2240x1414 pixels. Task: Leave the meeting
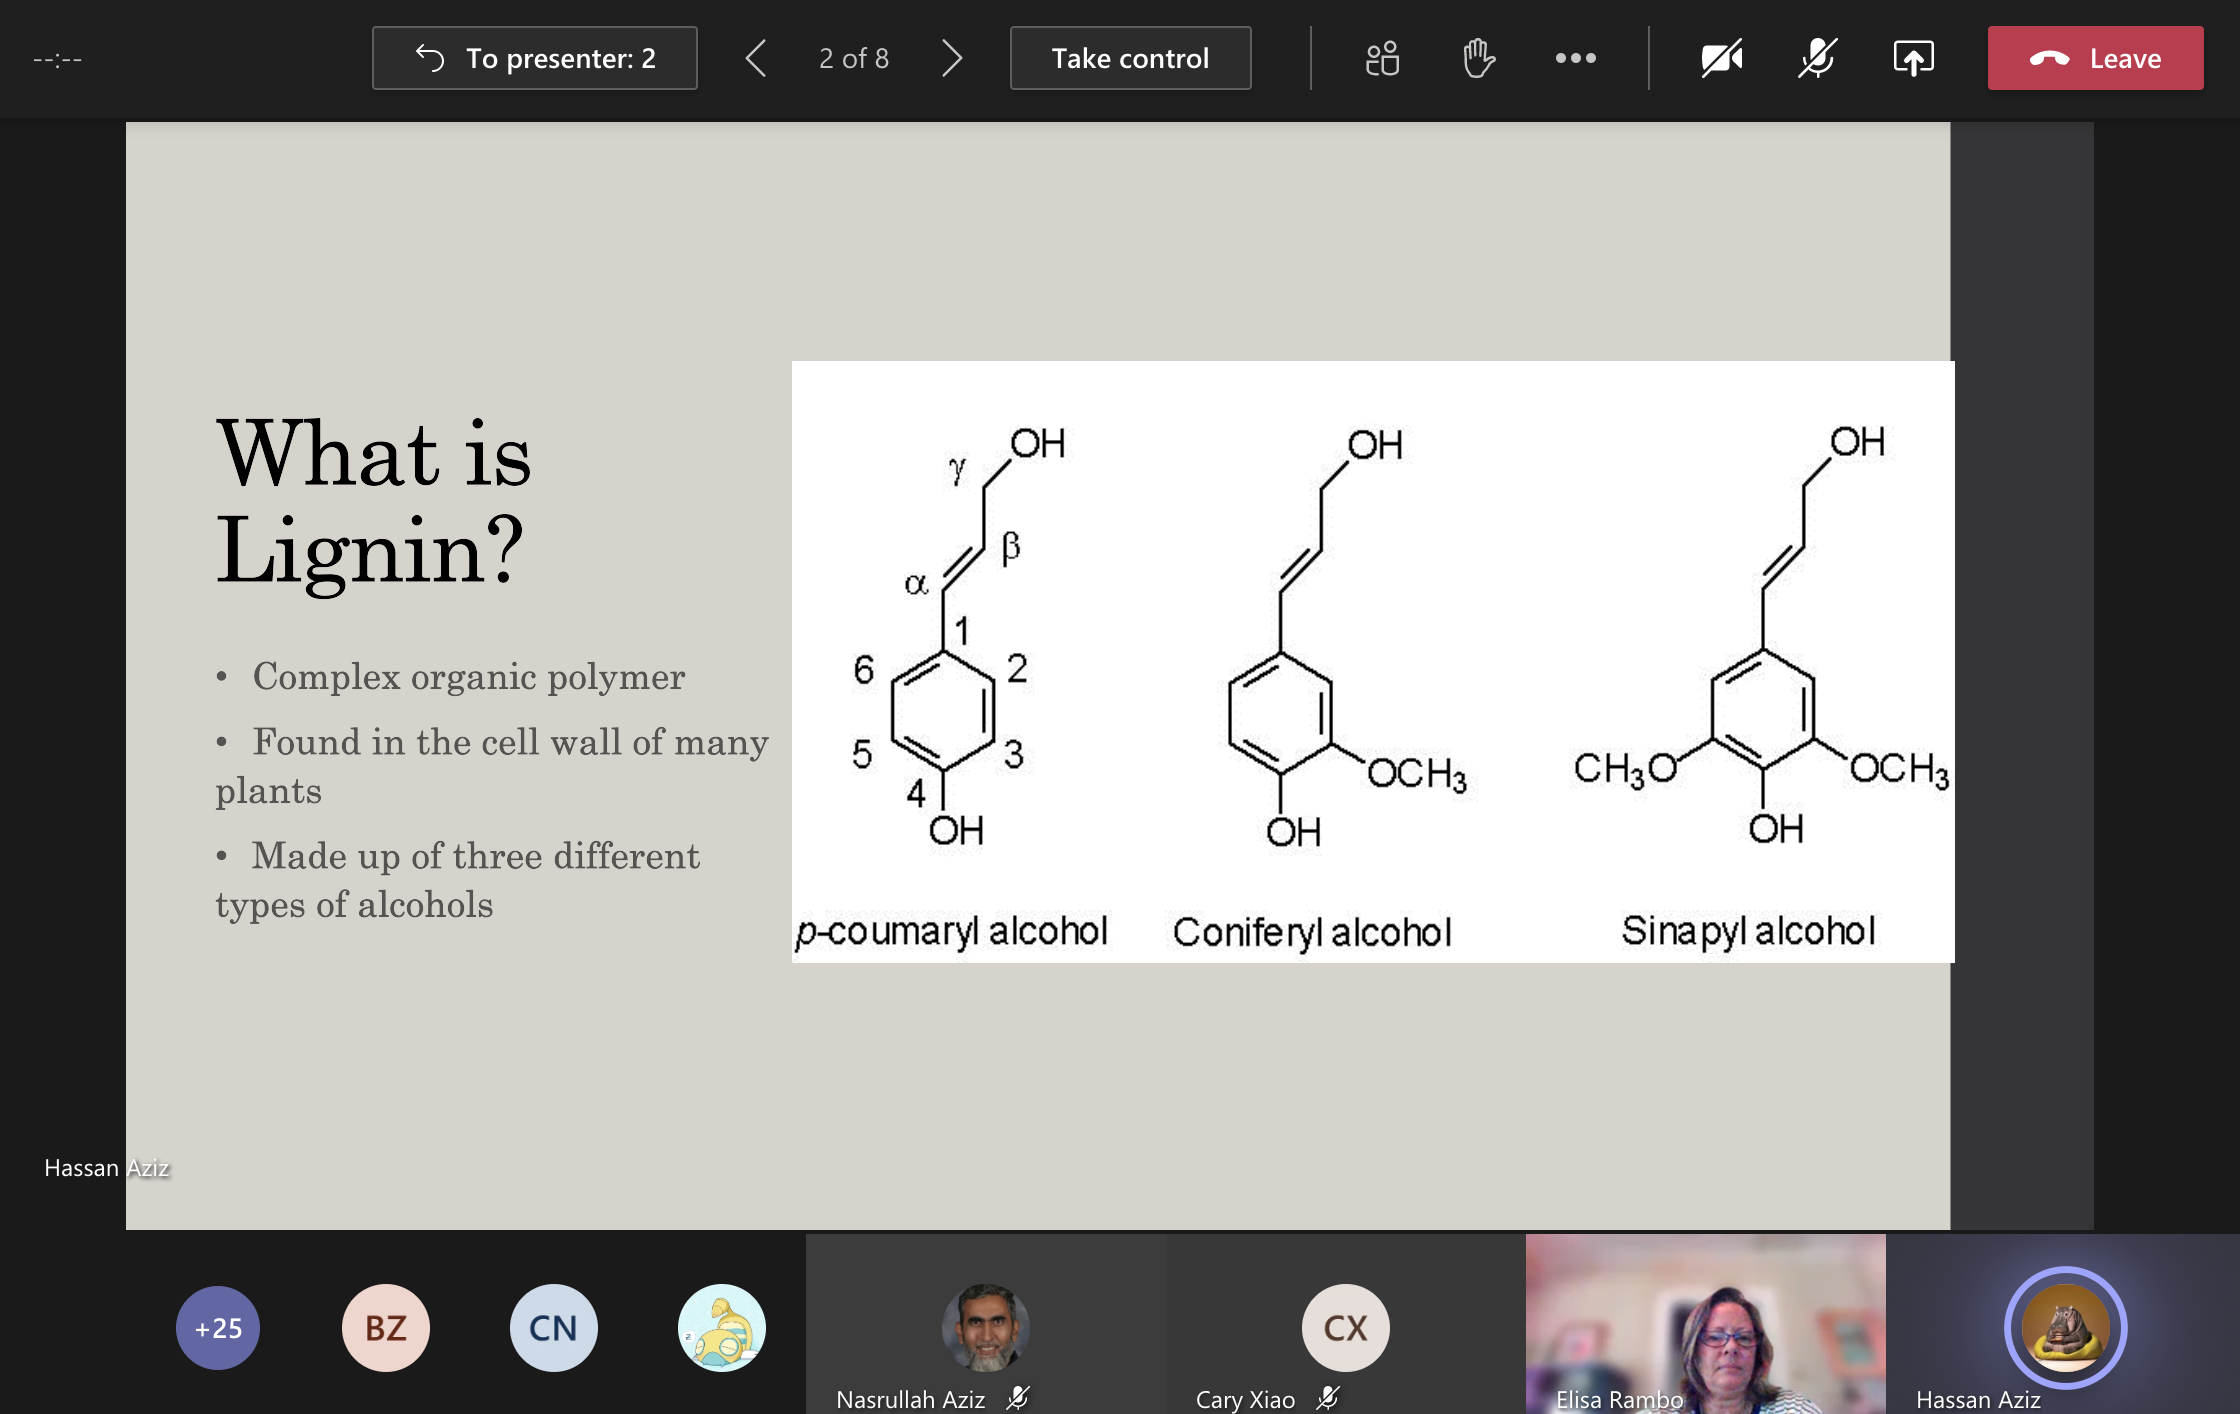[2095, 59]
